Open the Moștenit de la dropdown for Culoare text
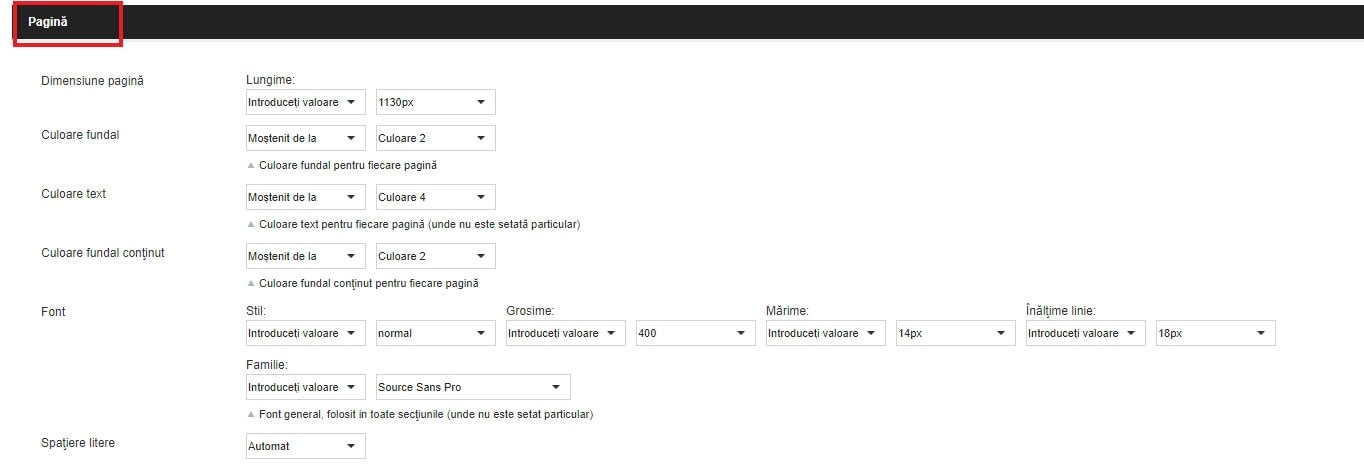 [x=306, y=197]
